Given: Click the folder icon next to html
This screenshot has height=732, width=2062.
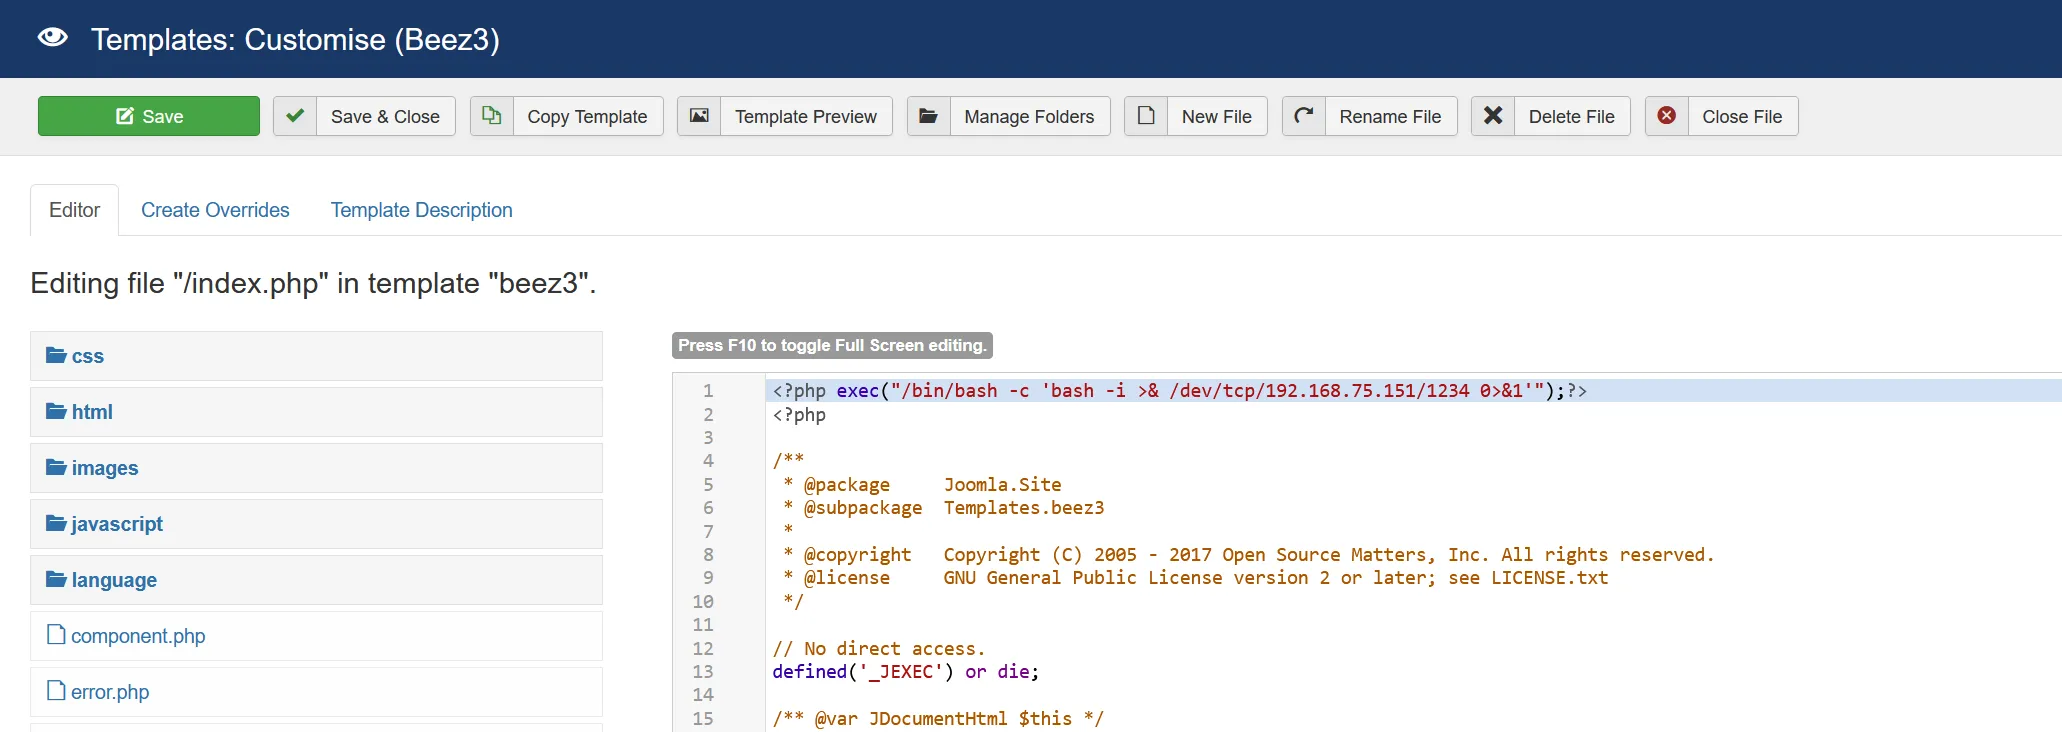Looking at the screenshot, I should [56, 411].
